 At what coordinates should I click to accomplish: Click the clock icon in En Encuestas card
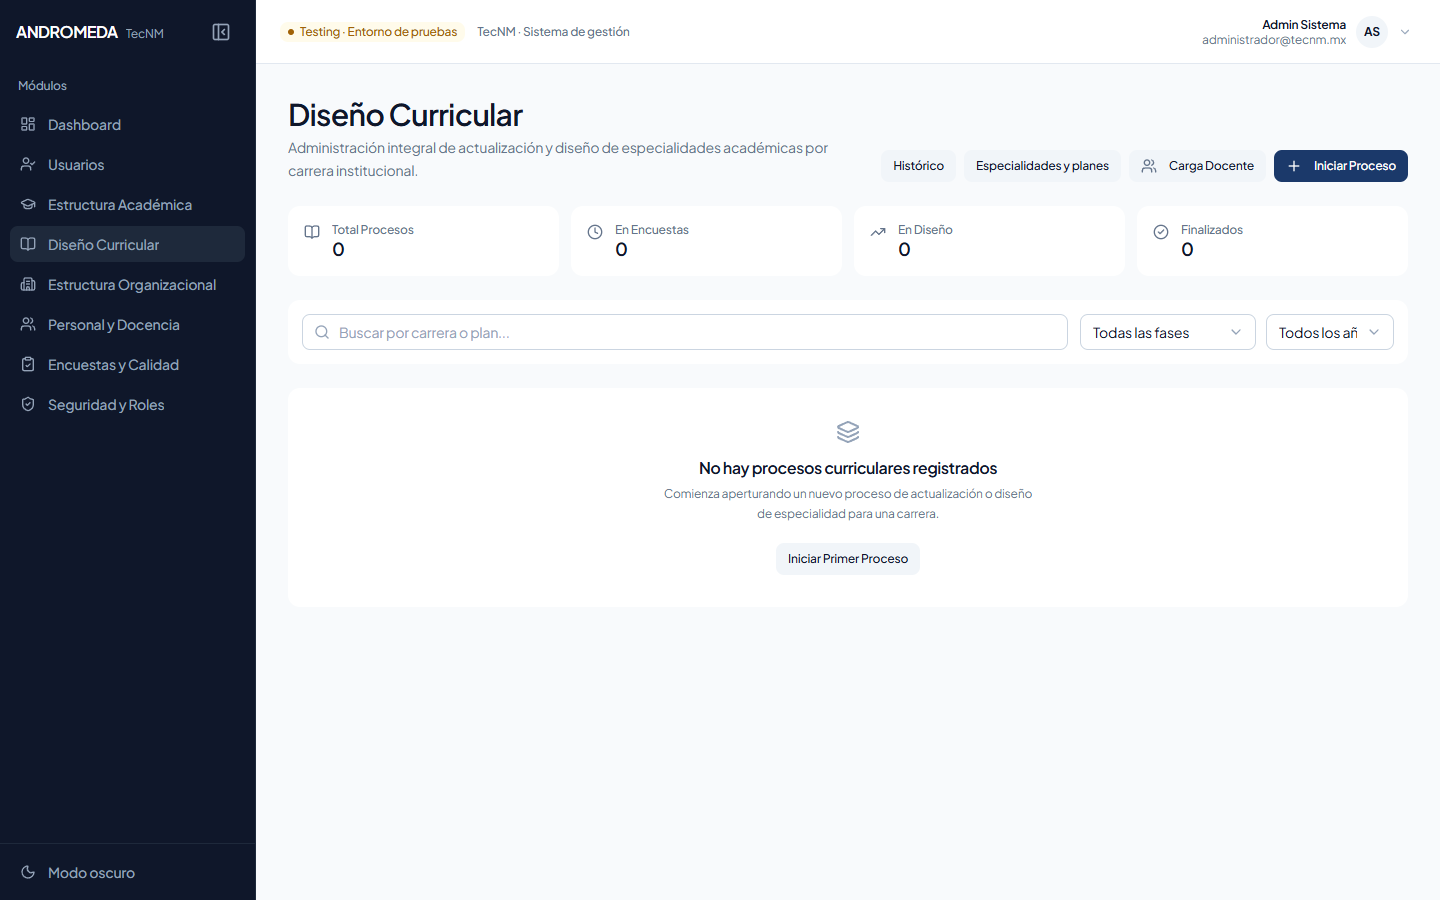click(x=595, y=232)
